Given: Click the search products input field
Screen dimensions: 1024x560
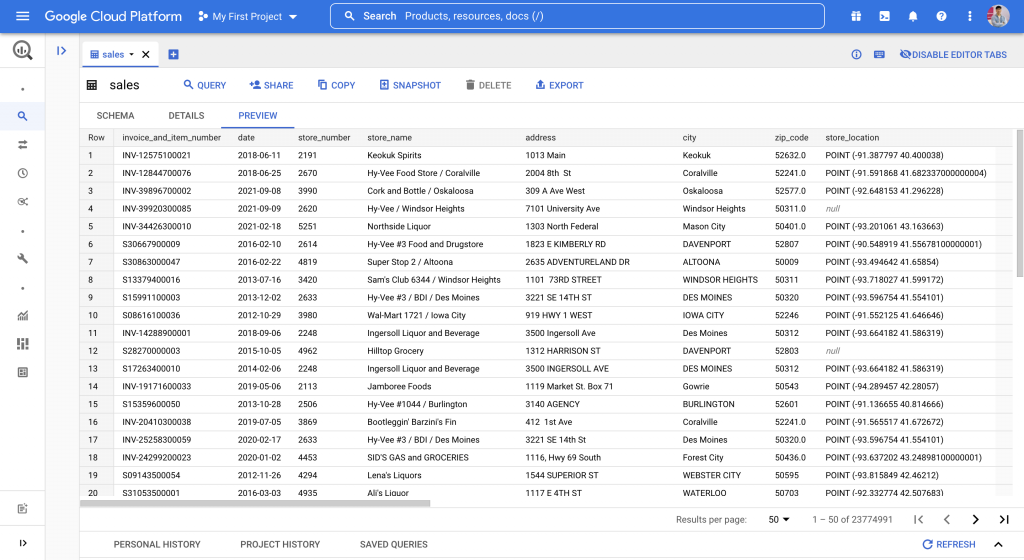Looking at the screenshot, I should pyautogui.click(x=577, y=16).
